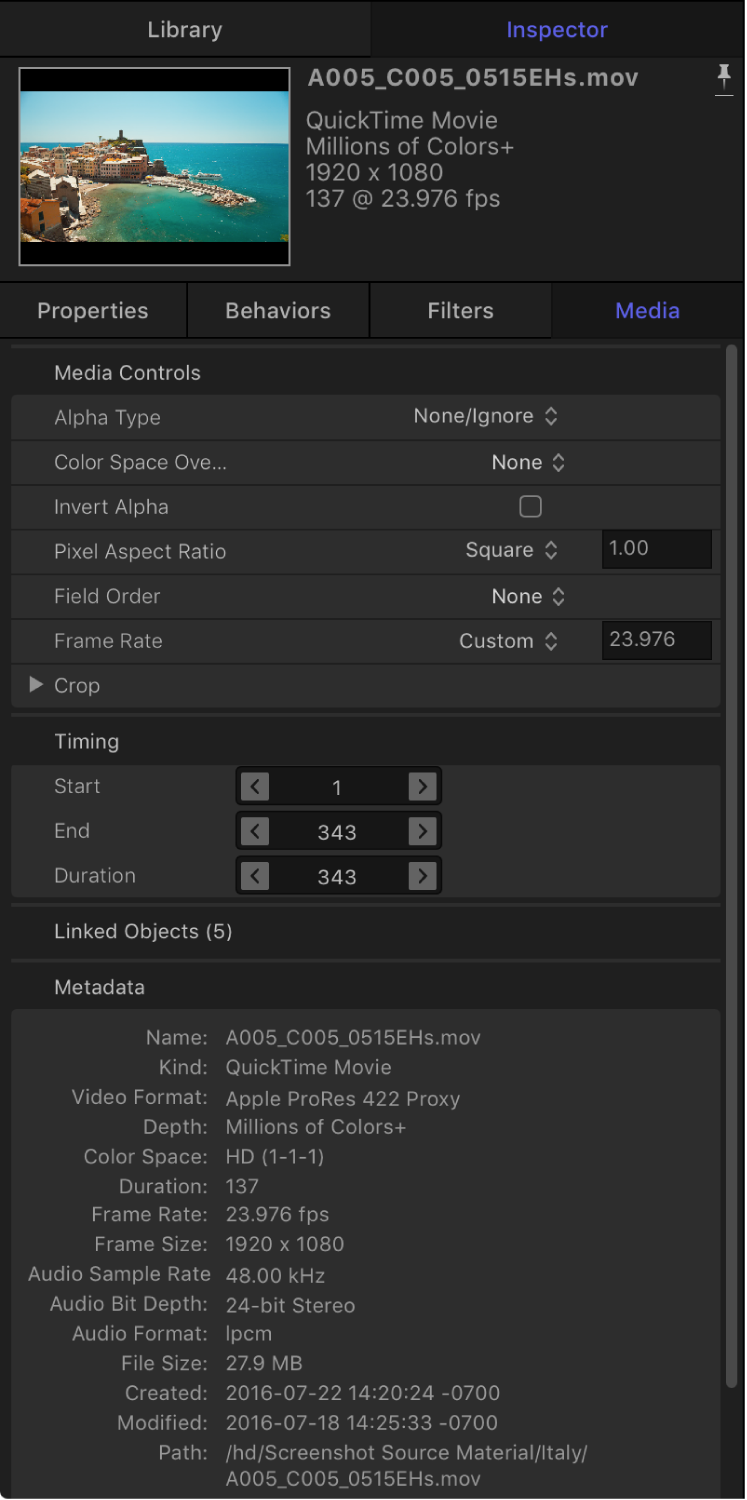Select the Filters tab
747x1500 pixels.
[460, 311]
